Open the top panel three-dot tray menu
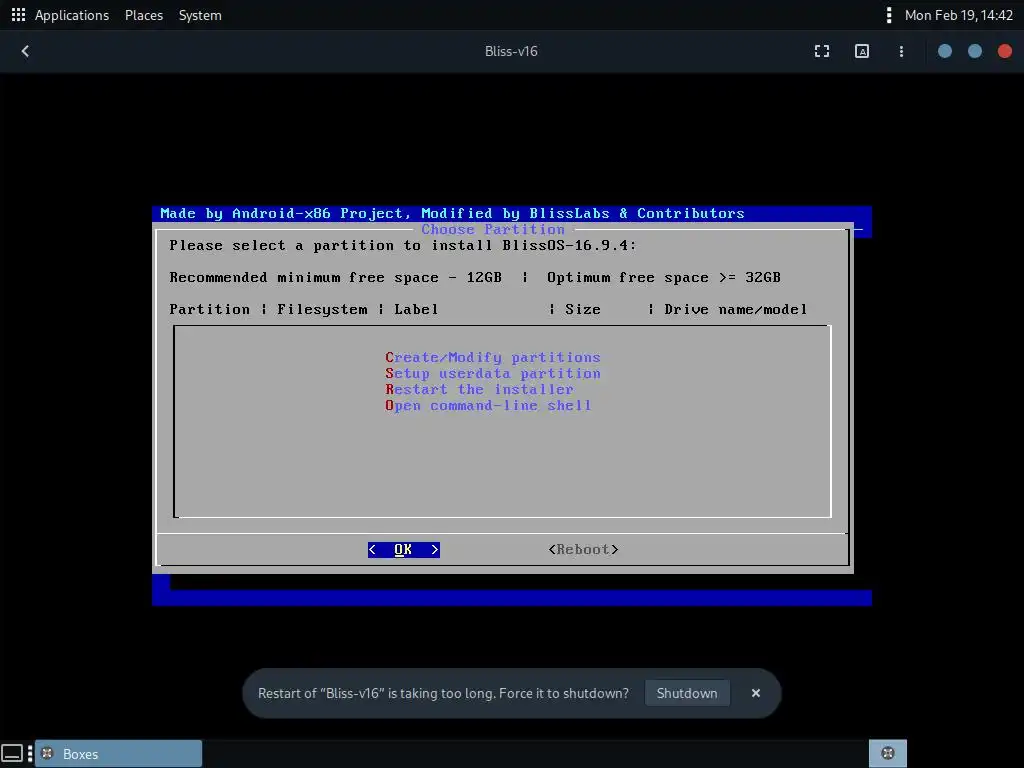 point(888,15)
